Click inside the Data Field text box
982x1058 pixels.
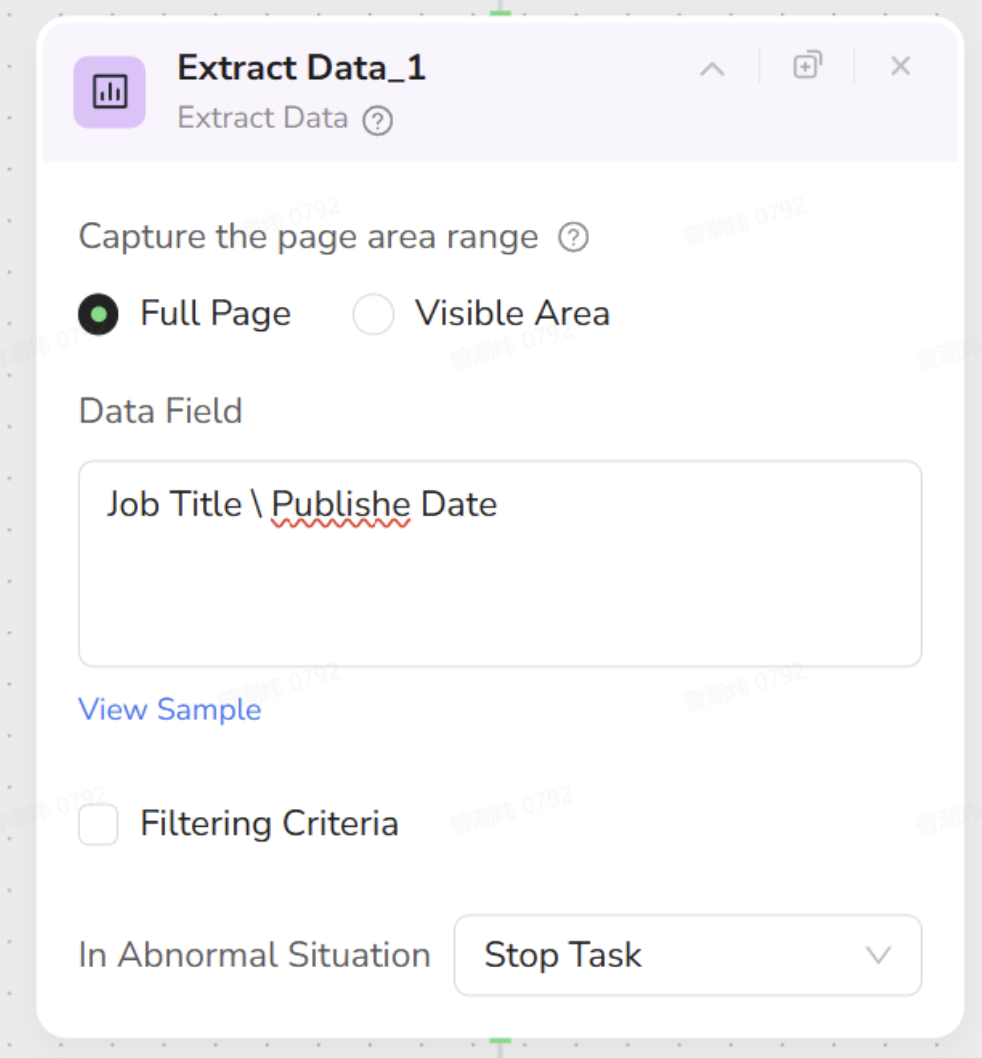click(499, 580)
